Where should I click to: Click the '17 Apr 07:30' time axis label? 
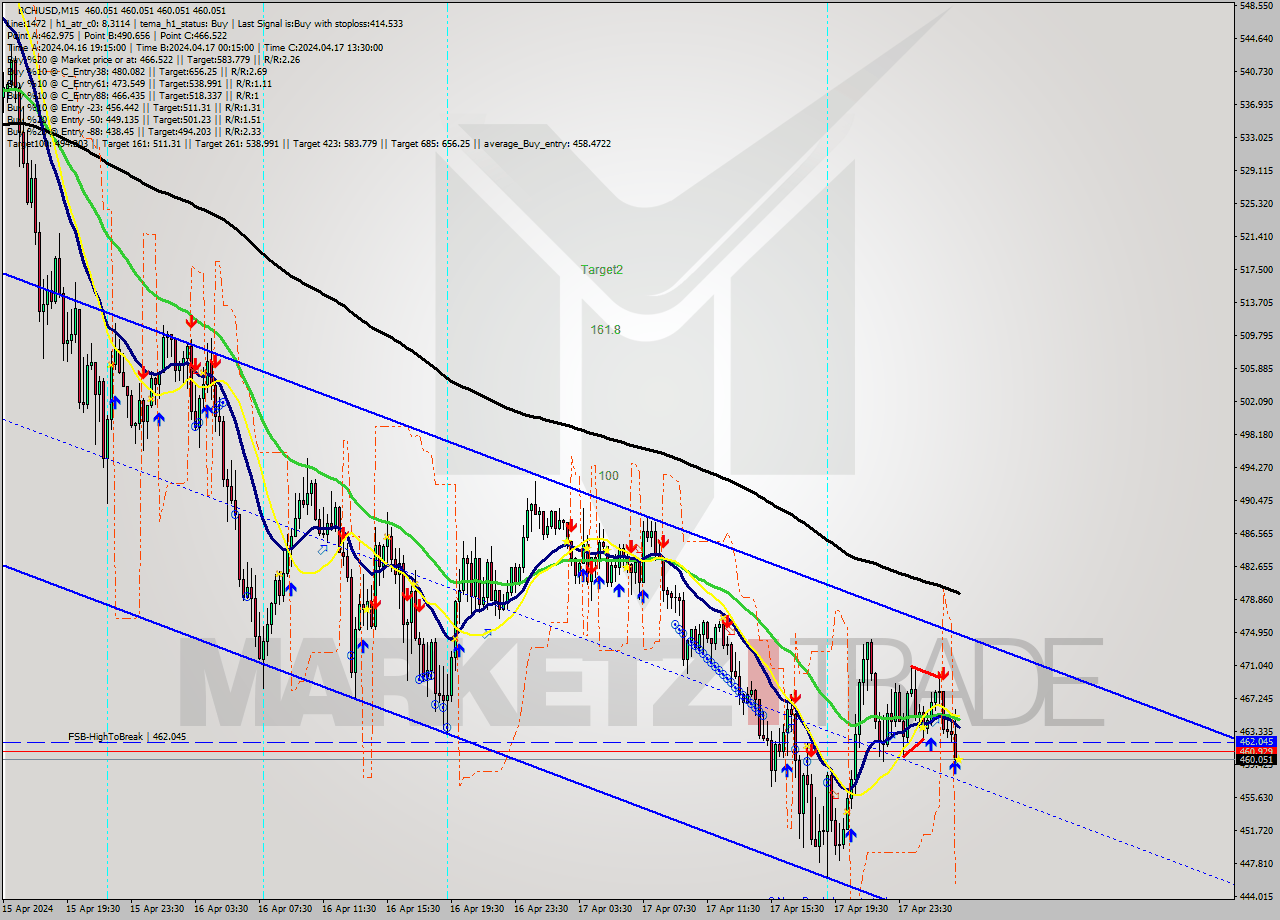670,909
